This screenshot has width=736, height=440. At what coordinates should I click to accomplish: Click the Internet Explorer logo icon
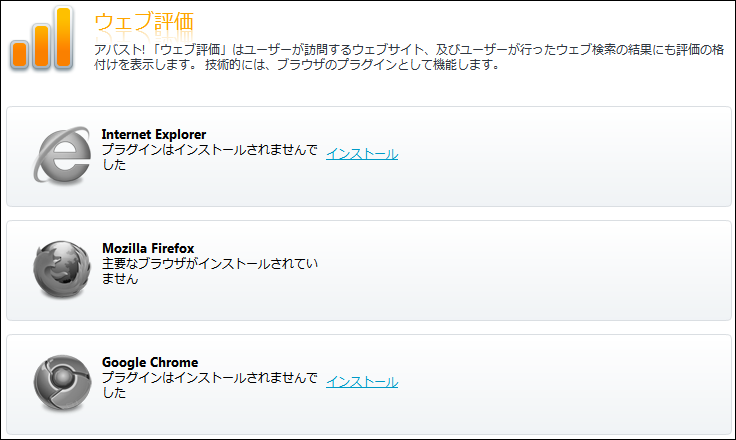click(62, 155)
